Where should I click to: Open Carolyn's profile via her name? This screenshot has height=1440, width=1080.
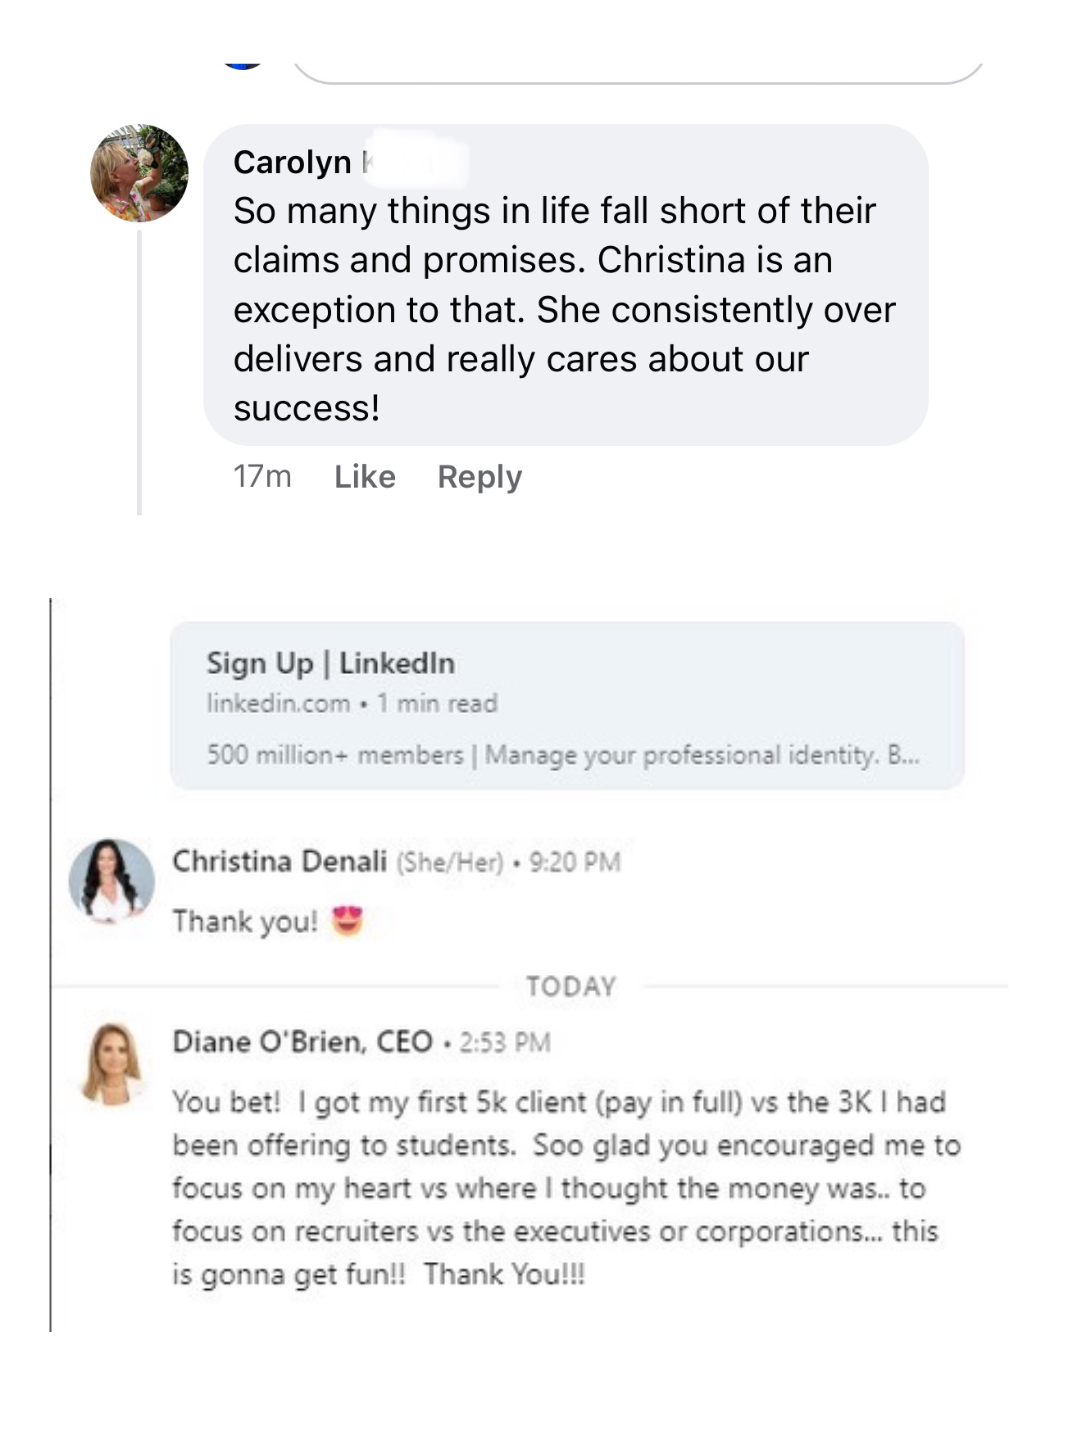(292, 162)
